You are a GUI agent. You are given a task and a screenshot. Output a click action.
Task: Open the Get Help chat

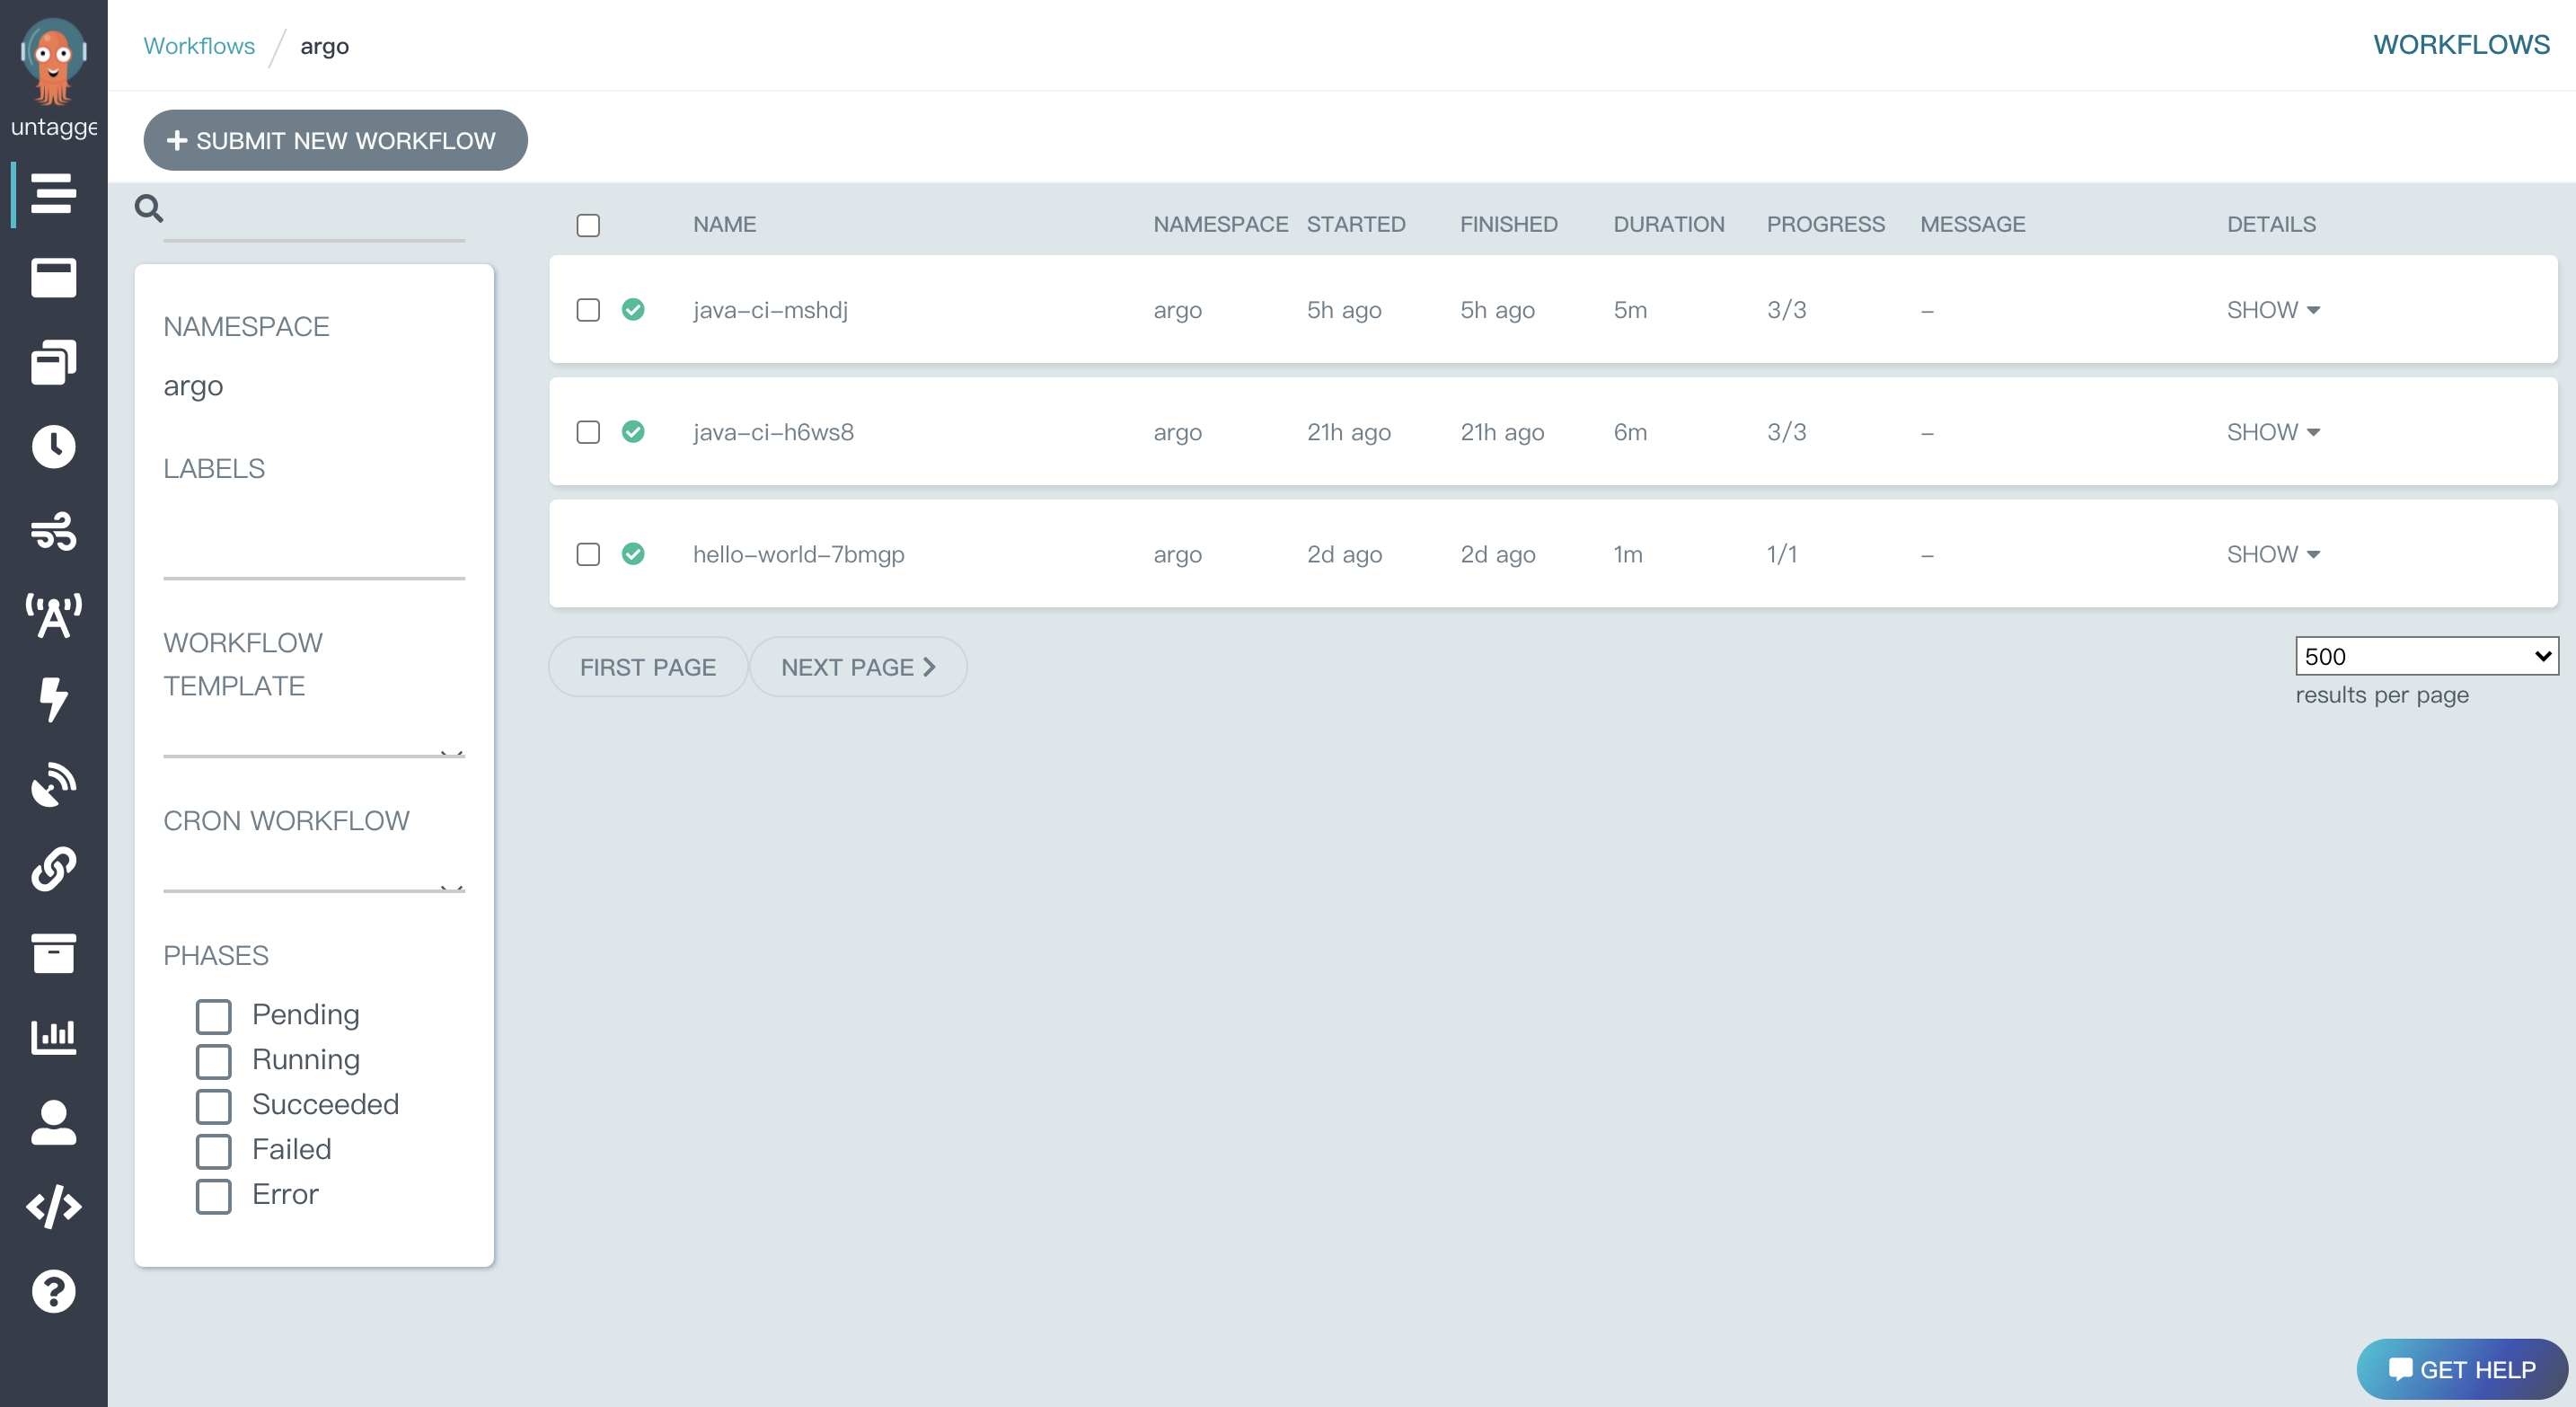2462,1369
